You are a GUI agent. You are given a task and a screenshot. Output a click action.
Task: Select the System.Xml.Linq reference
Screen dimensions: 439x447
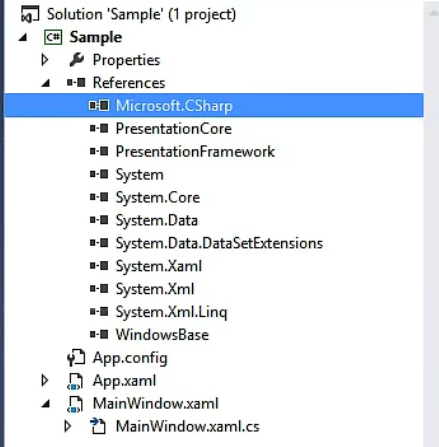tap(171, 312)
